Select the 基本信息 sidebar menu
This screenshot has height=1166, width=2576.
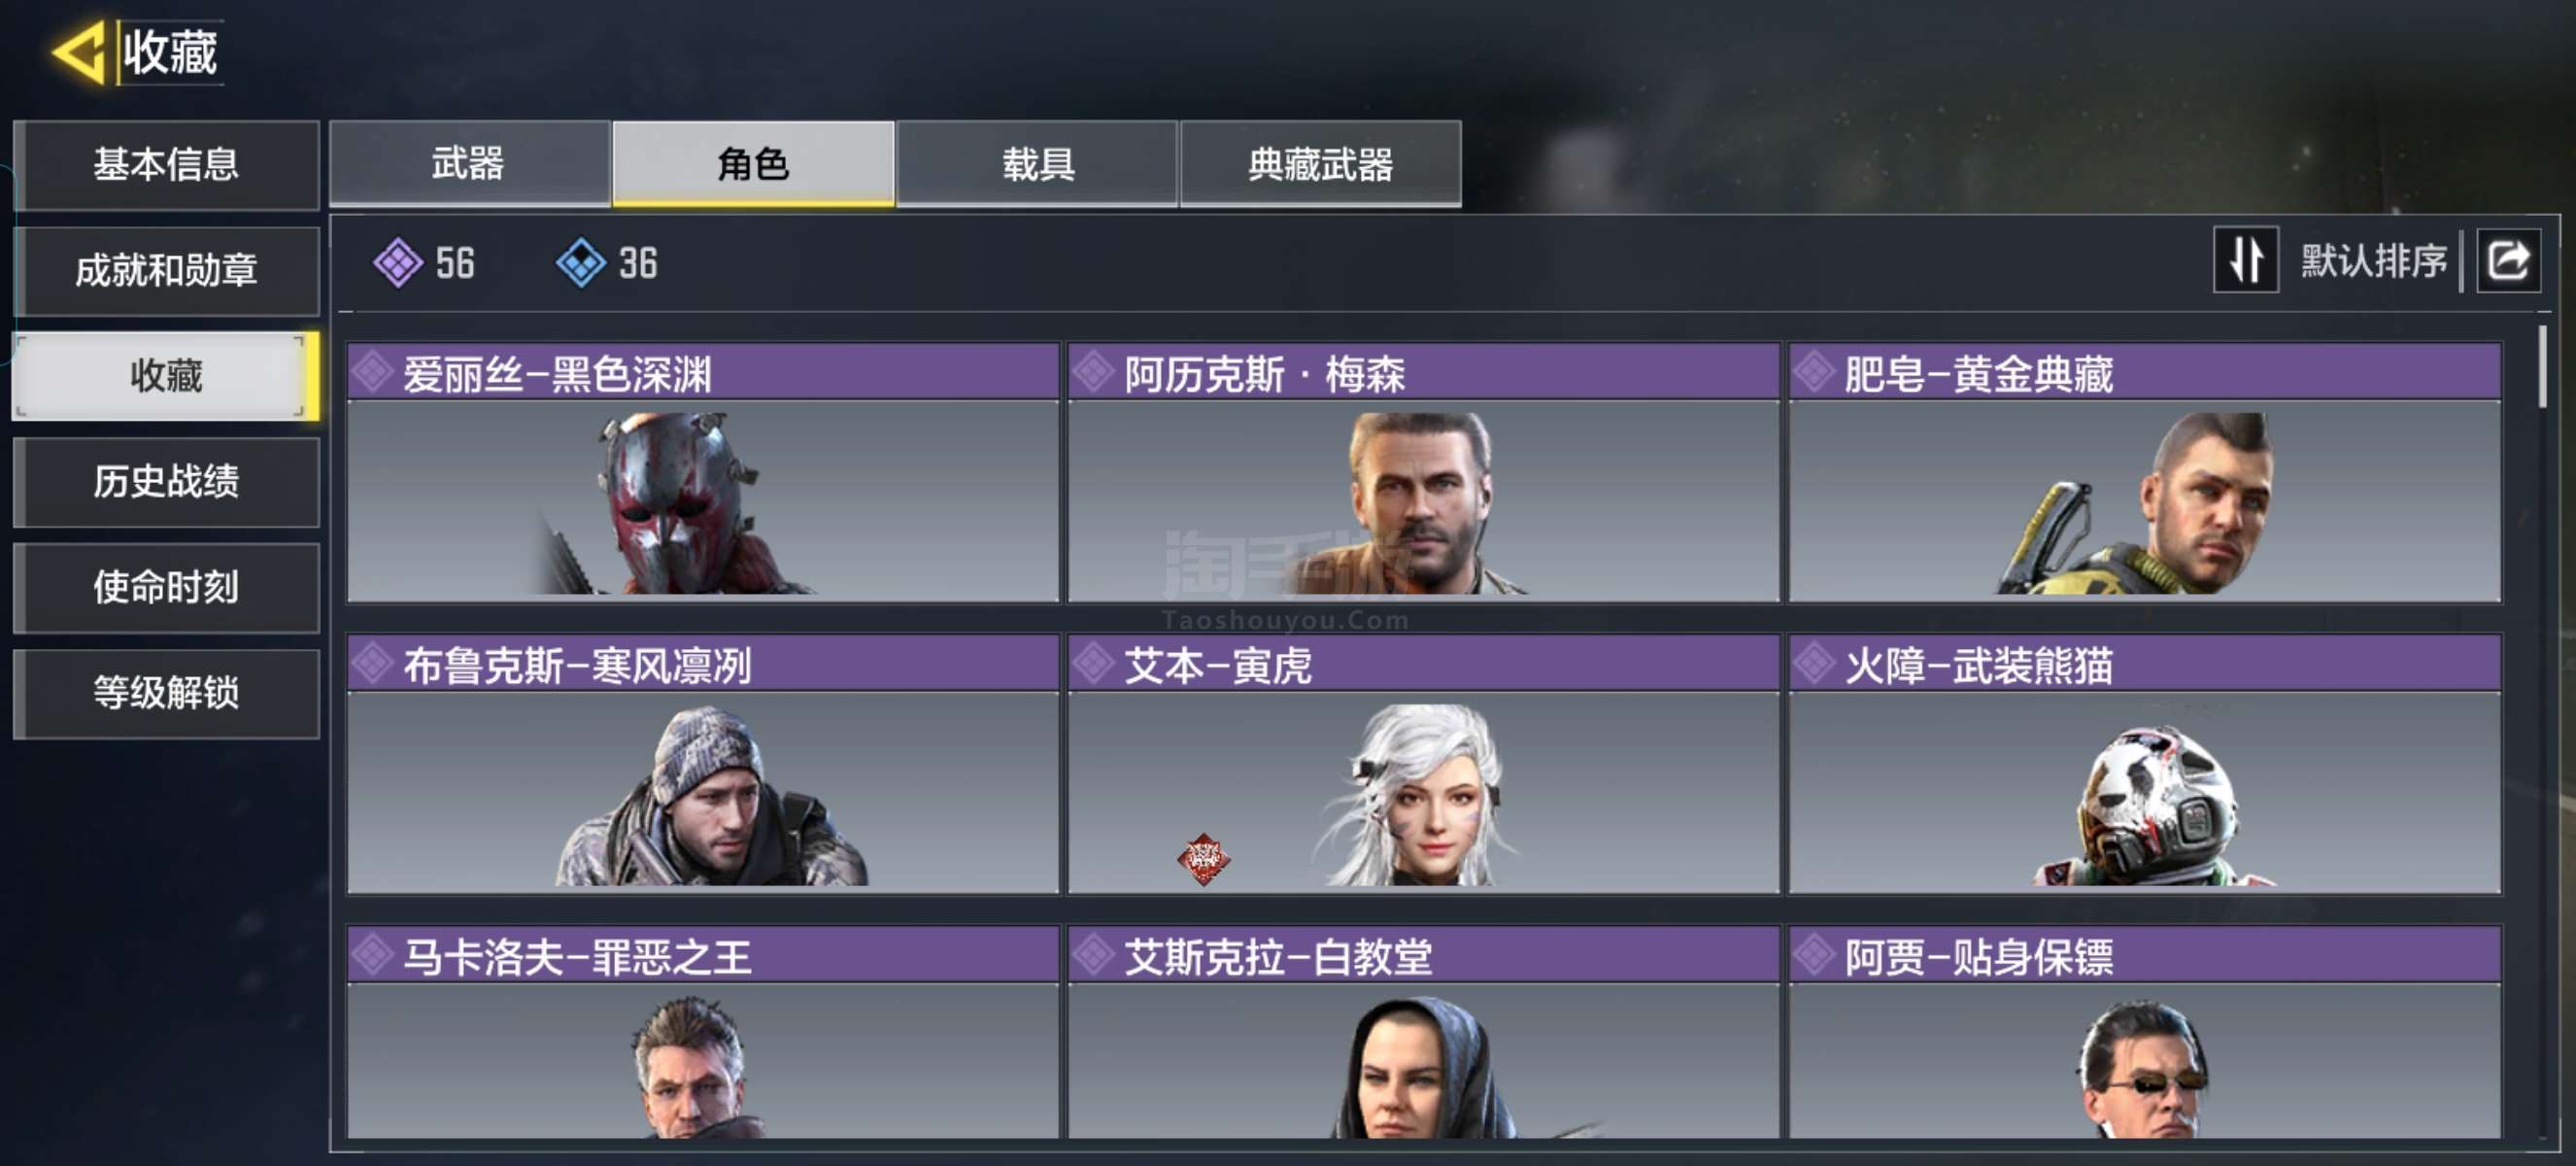tap(167, 165)
